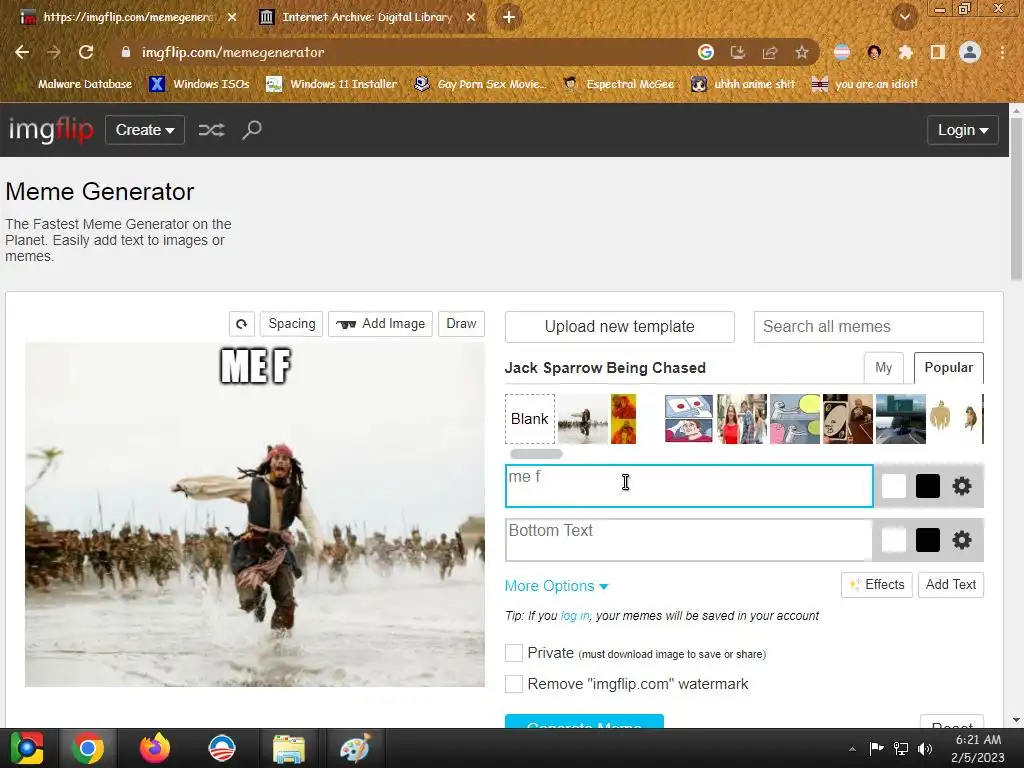Open the shuffle random meme icon
Image resolution: width=1024 pixels, height=768 pixels.
[x=212, y=130]
